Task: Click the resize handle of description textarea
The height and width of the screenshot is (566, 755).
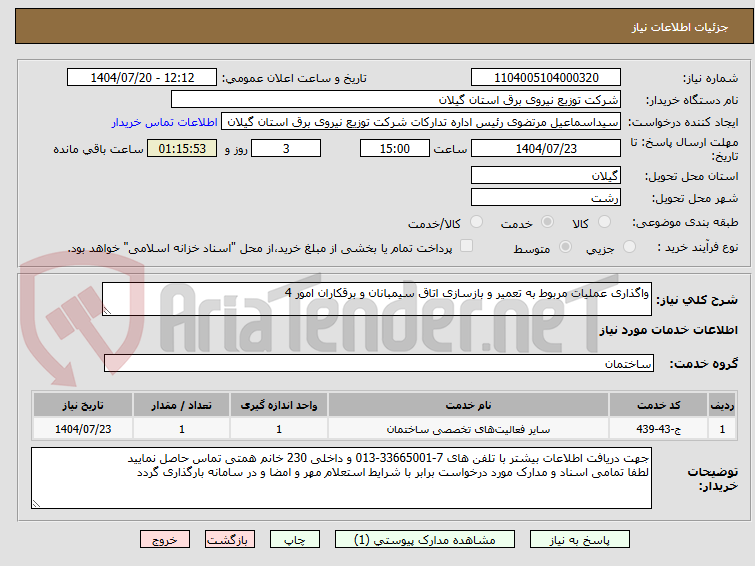Action: point(107,311)
